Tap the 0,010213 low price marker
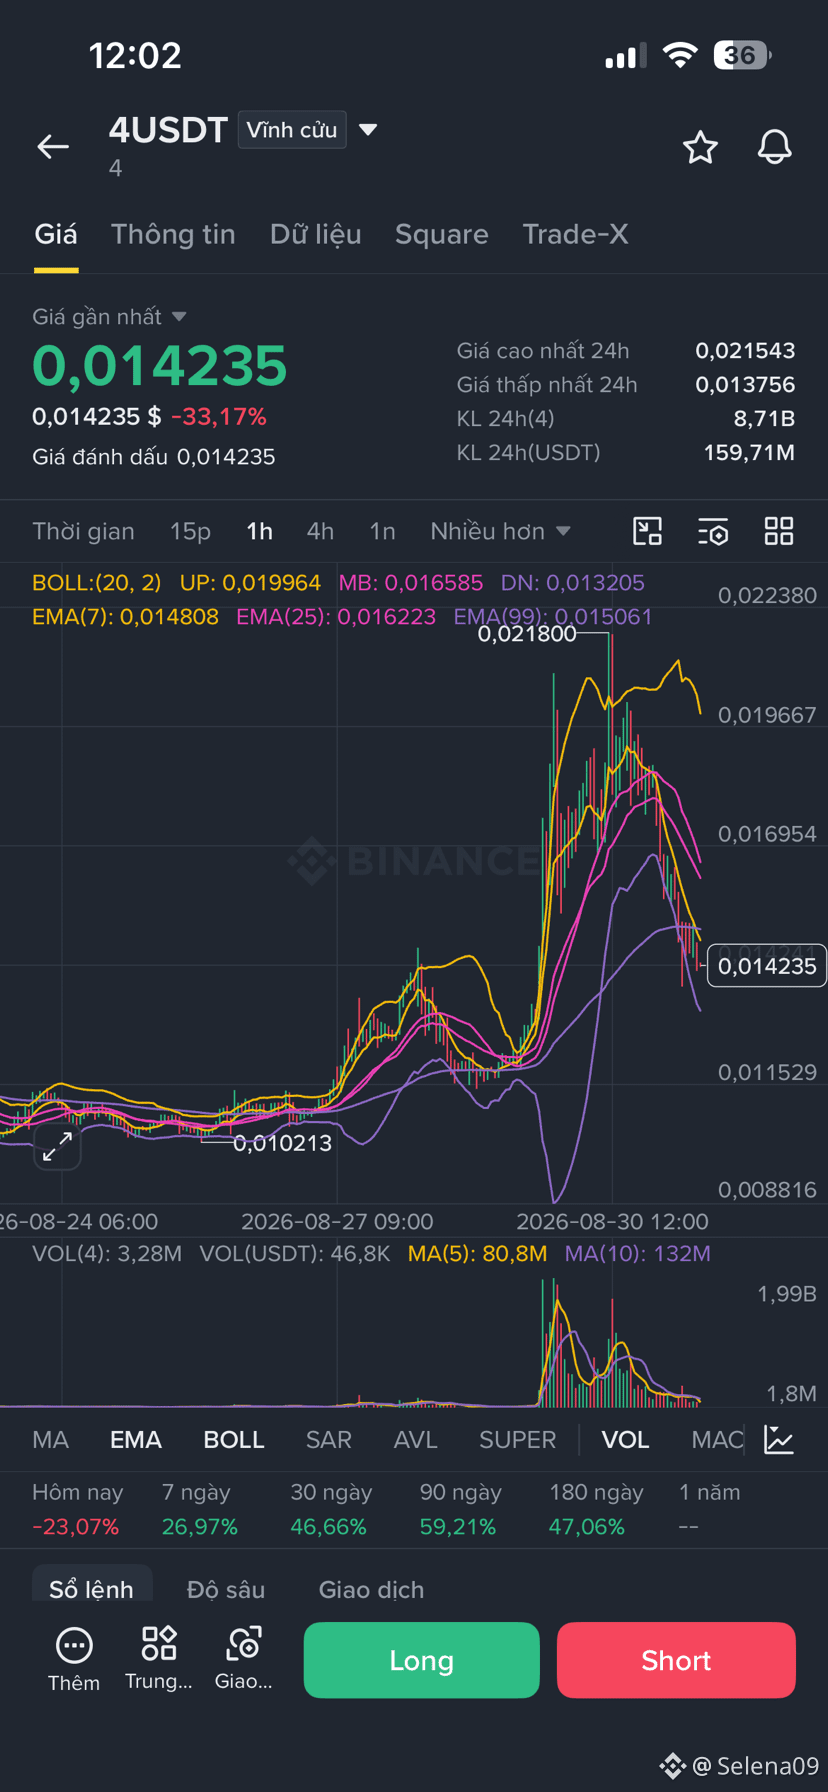Viewport: 828px width, 1792px height. point(282,1143)
